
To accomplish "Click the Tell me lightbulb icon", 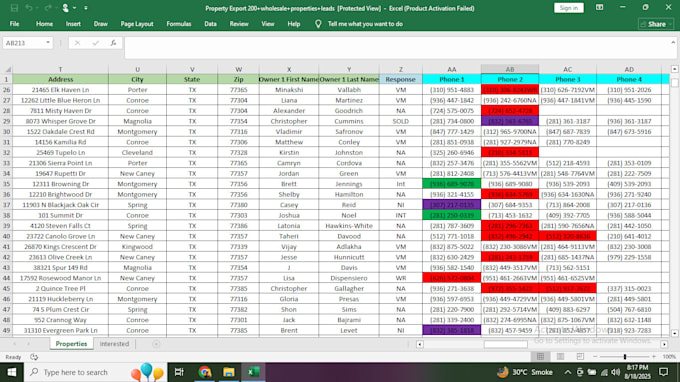I will click(x=318, y=24).
